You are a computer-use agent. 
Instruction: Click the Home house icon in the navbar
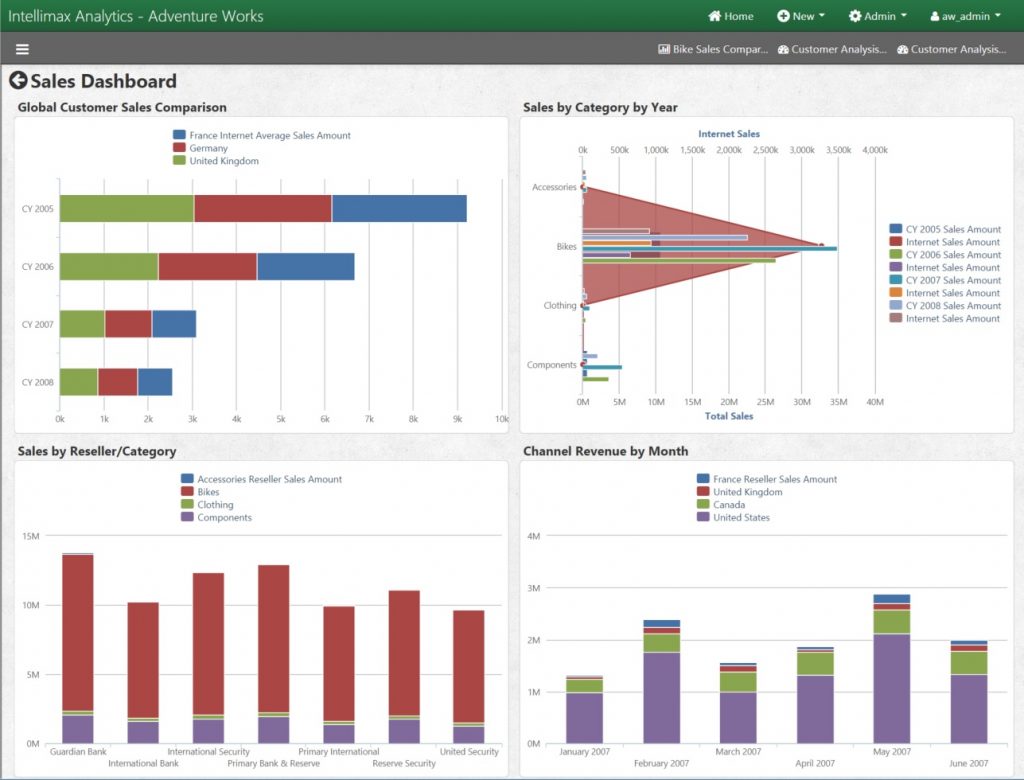pyautogui.click(x=716, y=16)
